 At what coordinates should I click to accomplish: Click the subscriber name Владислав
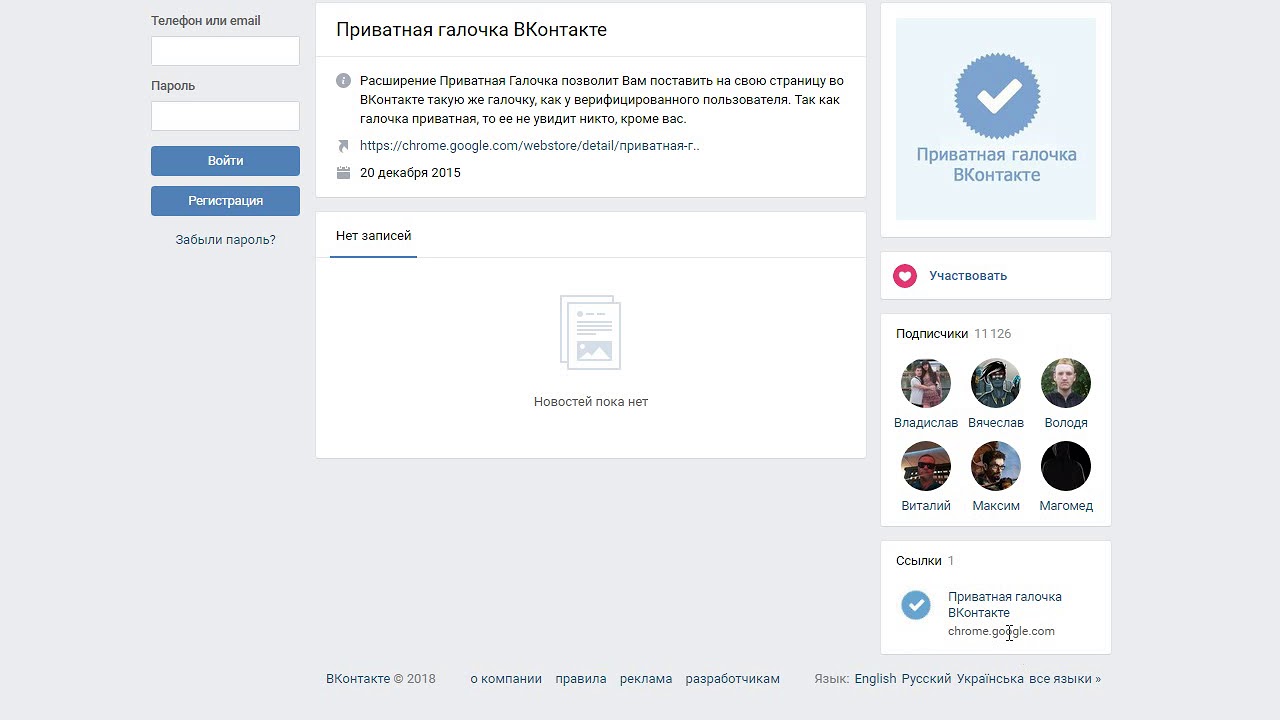pyautogui.click(x=926, y=423)
